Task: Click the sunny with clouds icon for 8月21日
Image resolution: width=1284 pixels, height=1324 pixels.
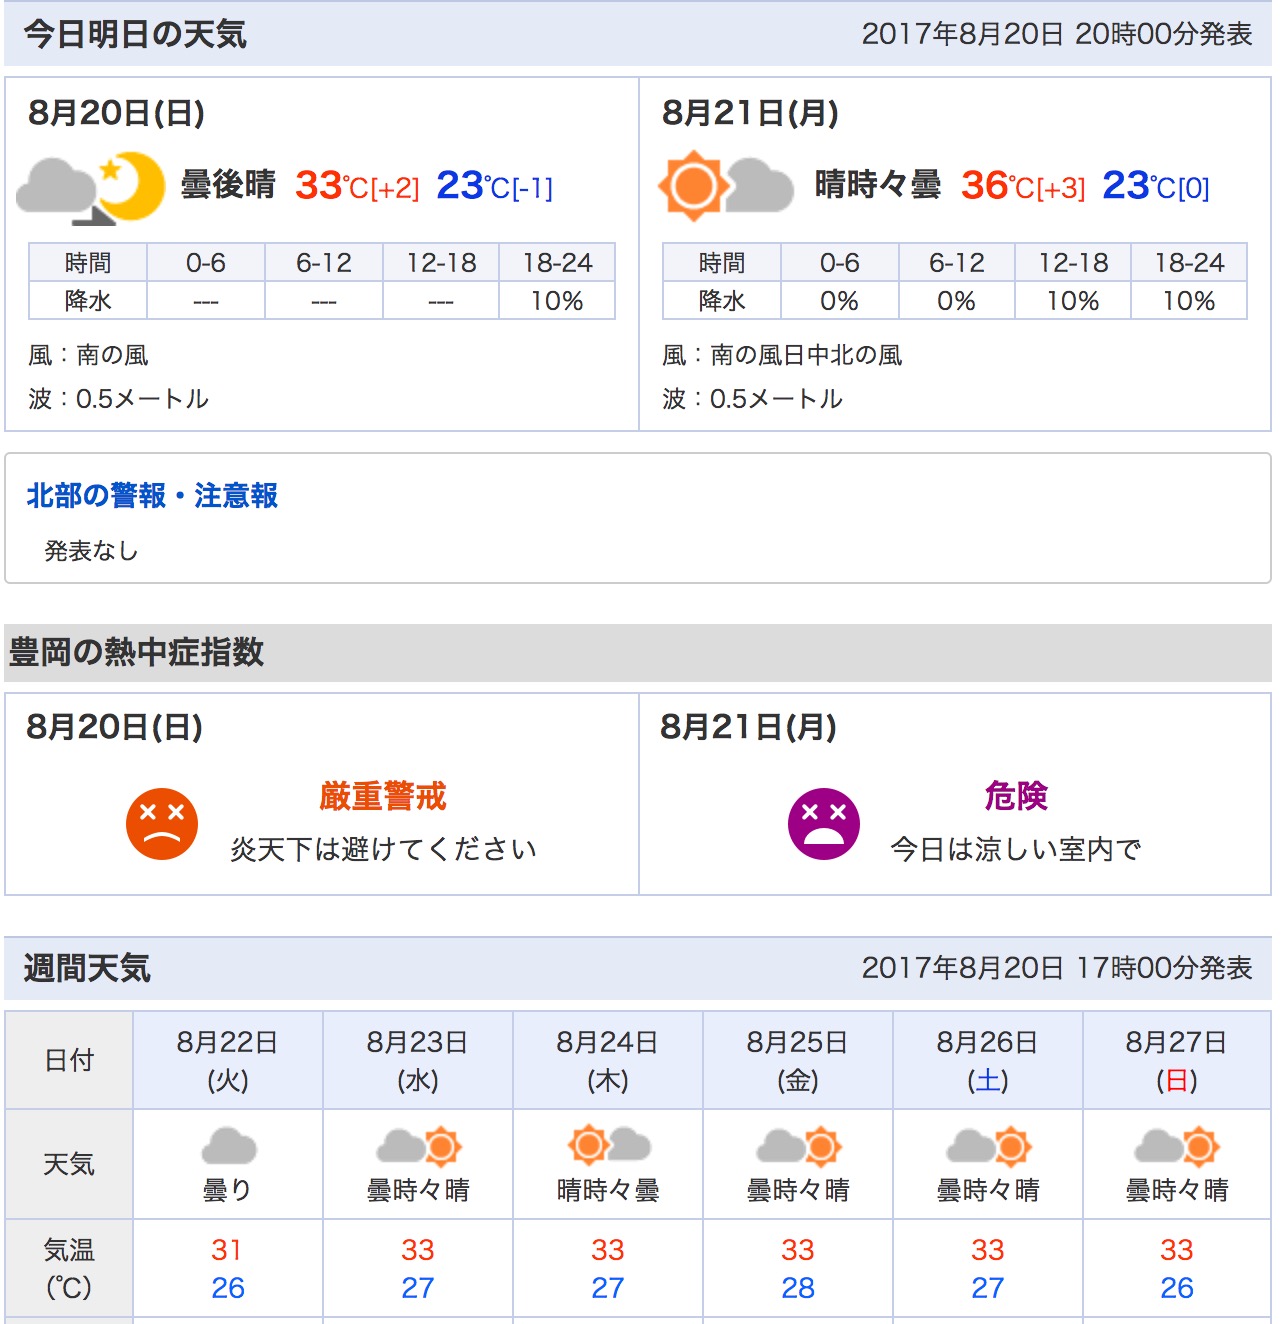Action: (x=725, y=186)
